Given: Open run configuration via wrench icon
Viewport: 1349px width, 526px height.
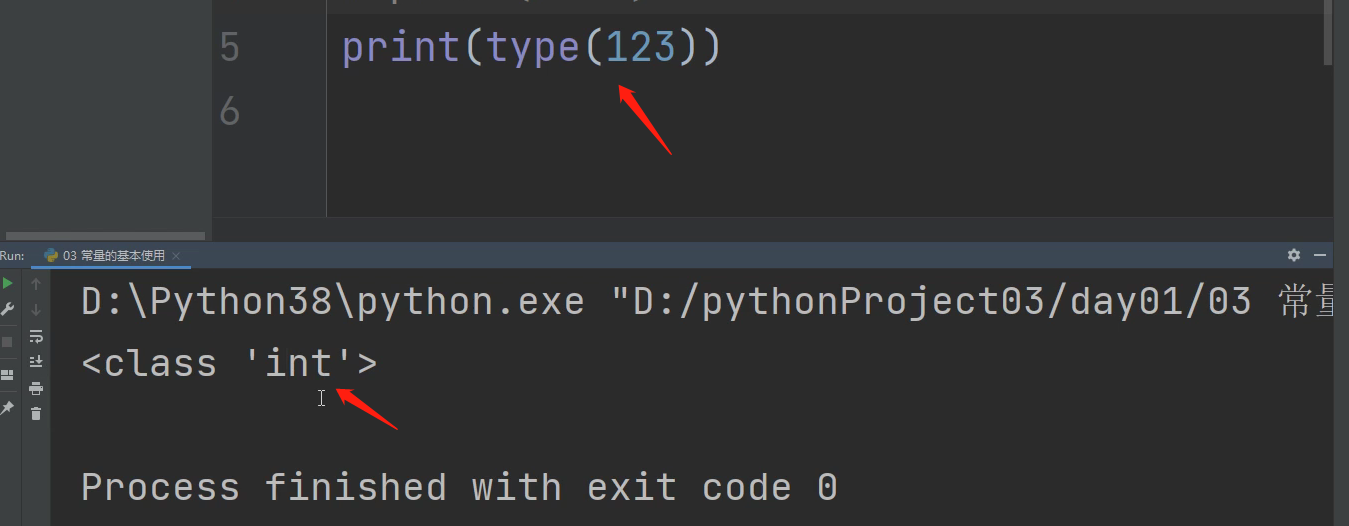Looking at the screenshot, I should pyautogui.click(x=8, y=310).
